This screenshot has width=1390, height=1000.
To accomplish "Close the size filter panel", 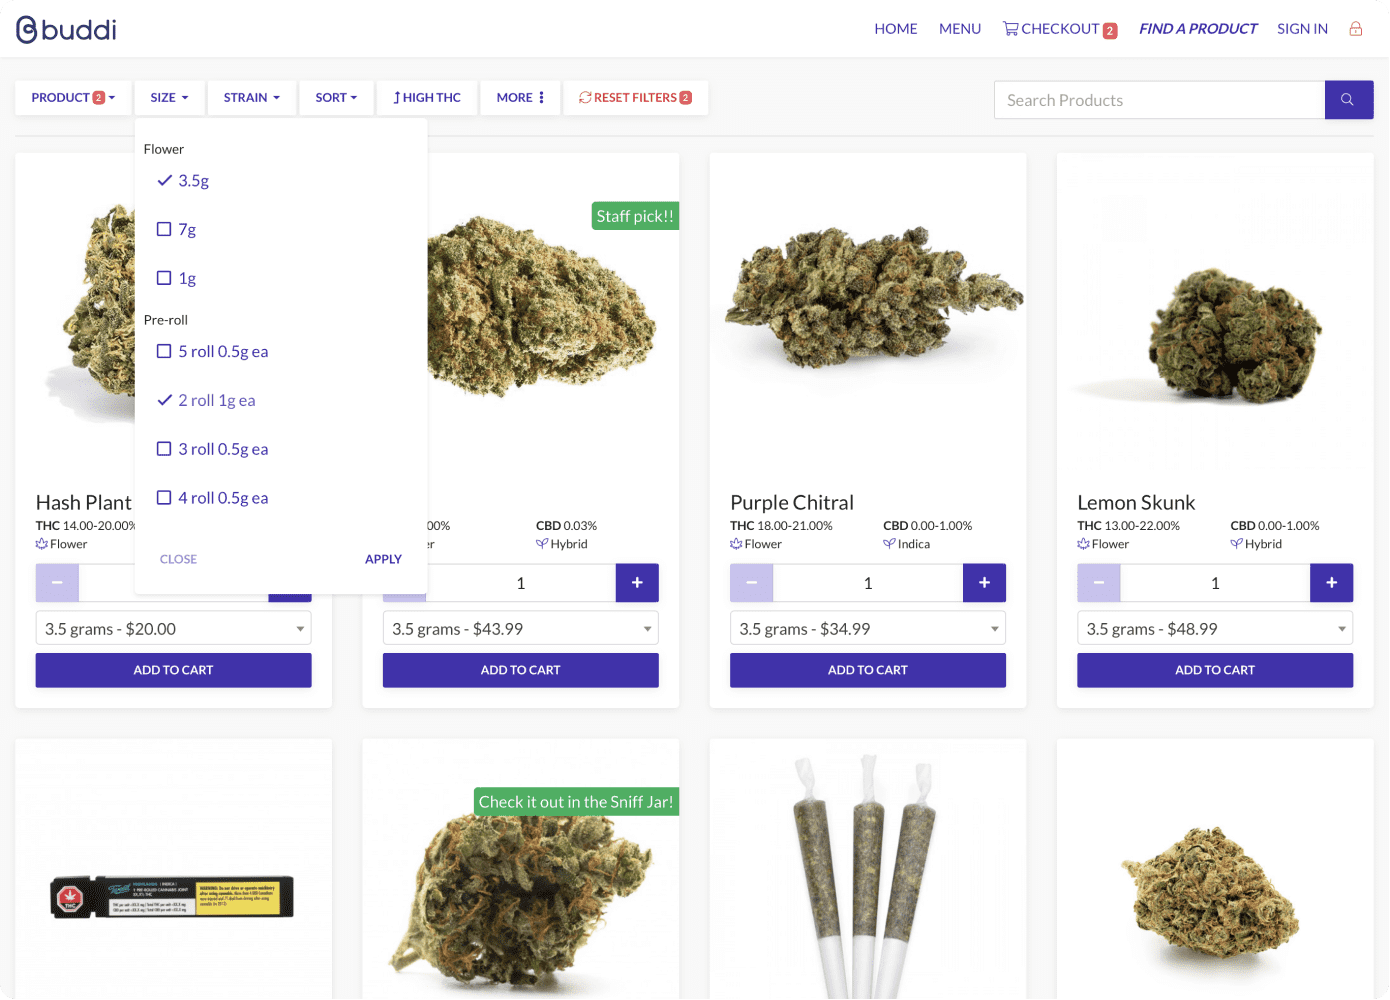I will point(178,559).
